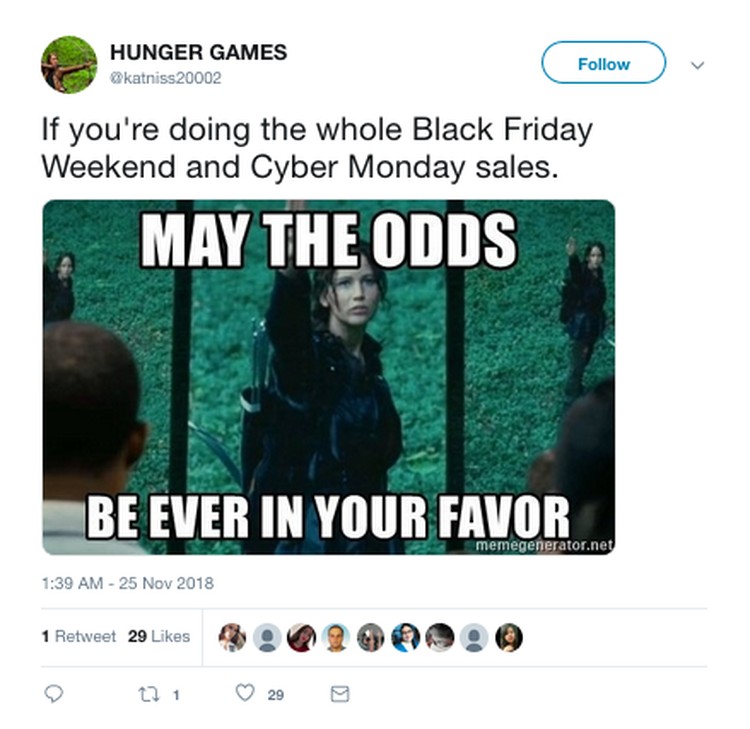Viewport: 750px width, 729px height.
Task: Follow the HUNGER GAMES account
Action: click(603, 63)
